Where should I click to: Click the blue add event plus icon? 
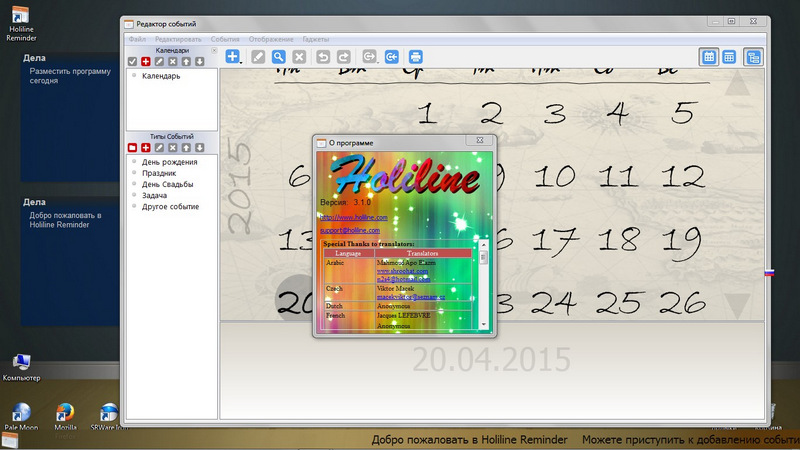[x=232, y=57]
